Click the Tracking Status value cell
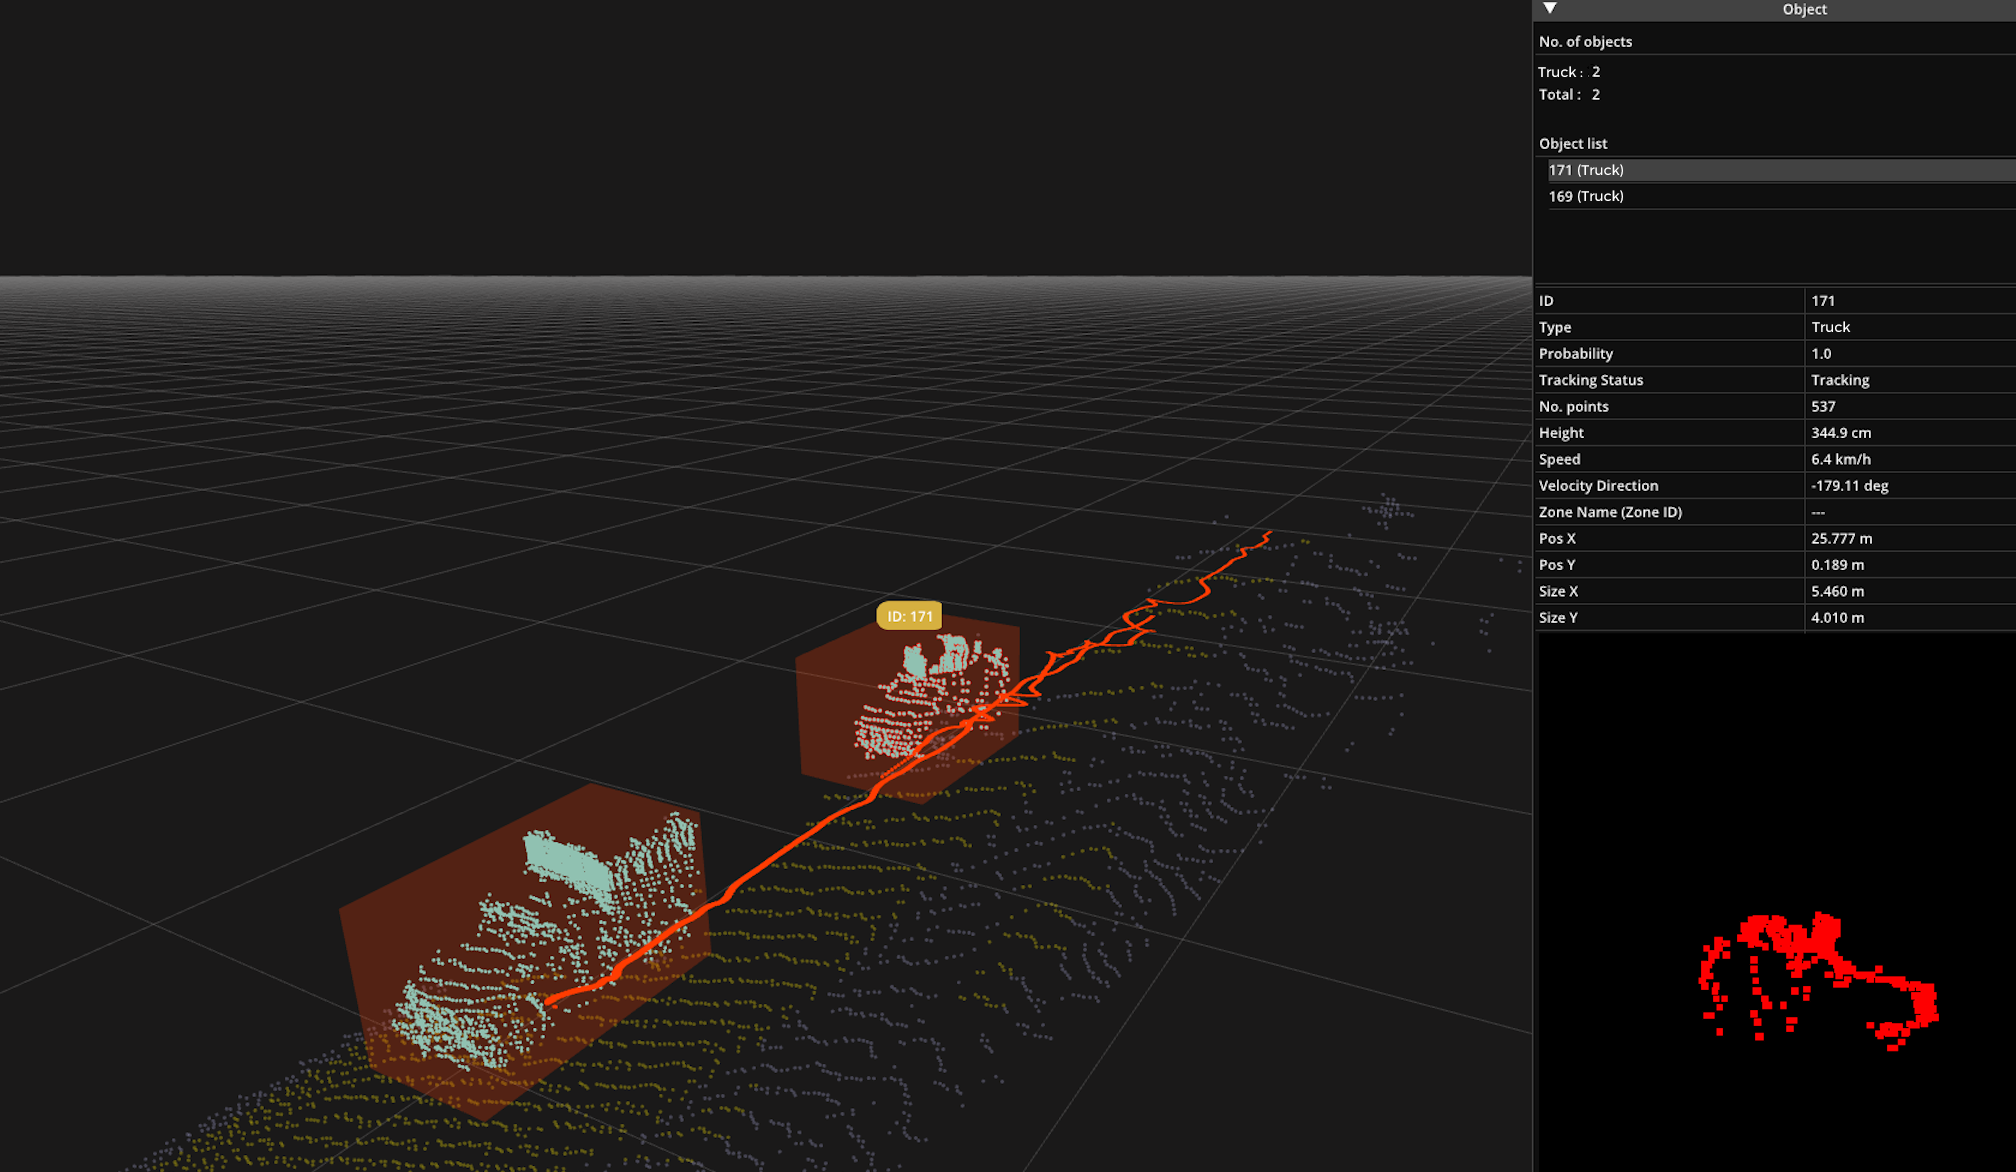 (1840, 380)
